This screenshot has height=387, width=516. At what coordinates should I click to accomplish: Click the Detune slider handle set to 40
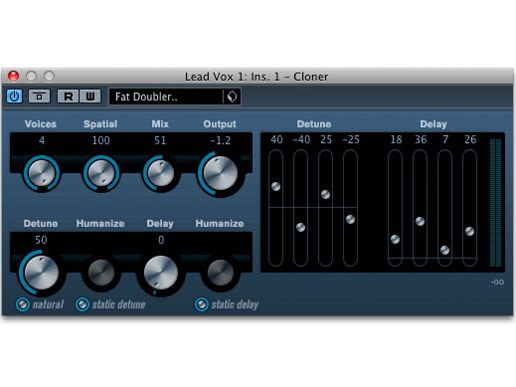pyautogui.click(x=276, y=186)
